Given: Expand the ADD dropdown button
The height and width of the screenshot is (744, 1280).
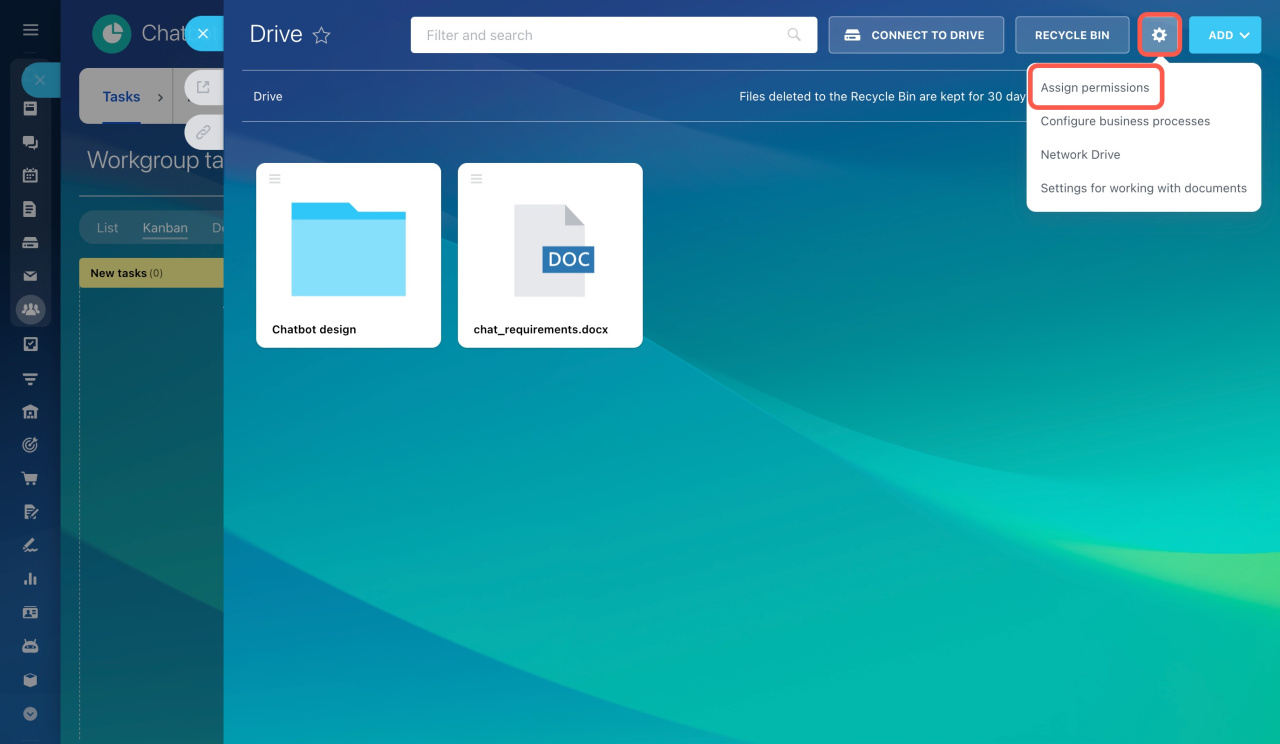Looking at the screenshot, I should tap(1225, 35).
